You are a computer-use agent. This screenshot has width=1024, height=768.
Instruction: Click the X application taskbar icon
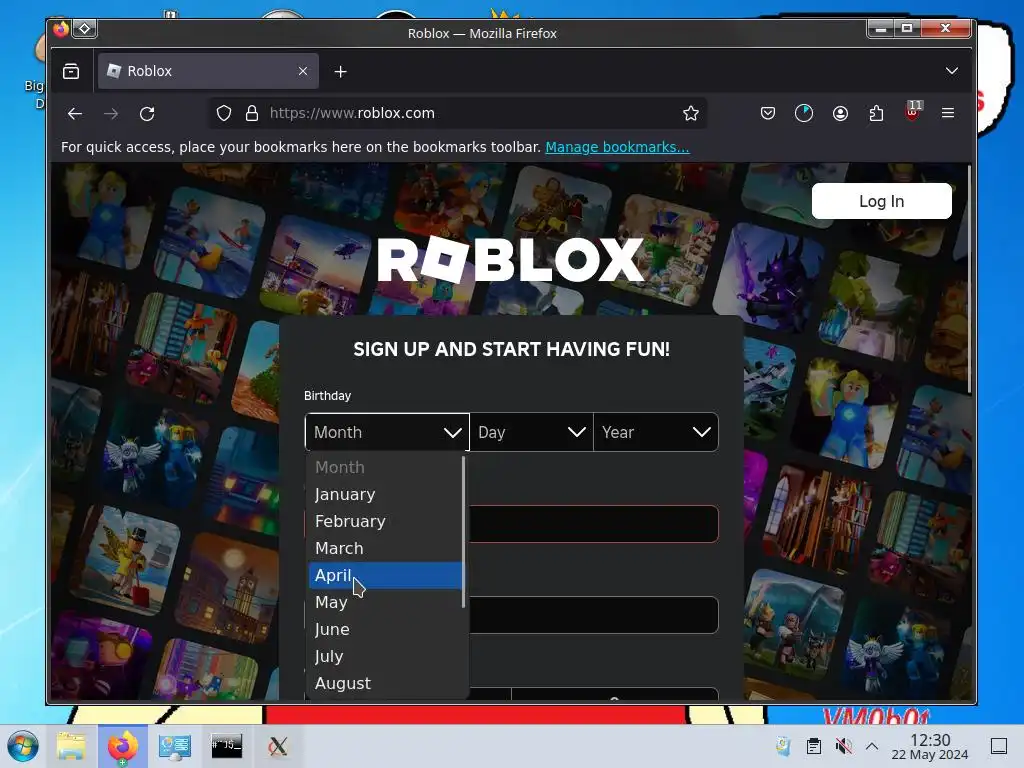(x=278, y=746)
